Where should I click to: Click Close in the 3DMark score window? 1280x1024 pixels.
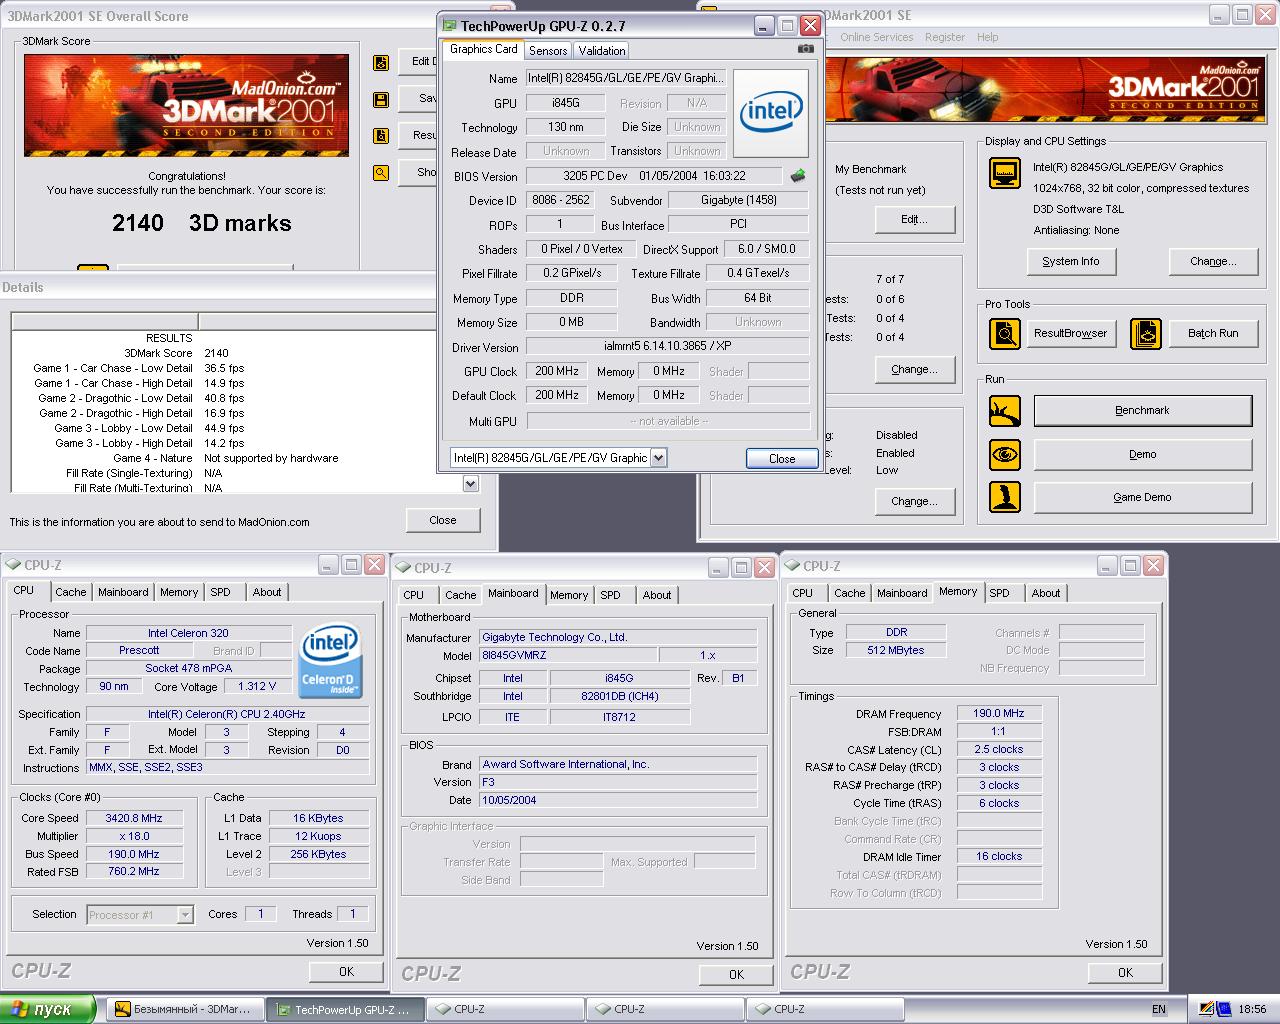coord(443,520)
